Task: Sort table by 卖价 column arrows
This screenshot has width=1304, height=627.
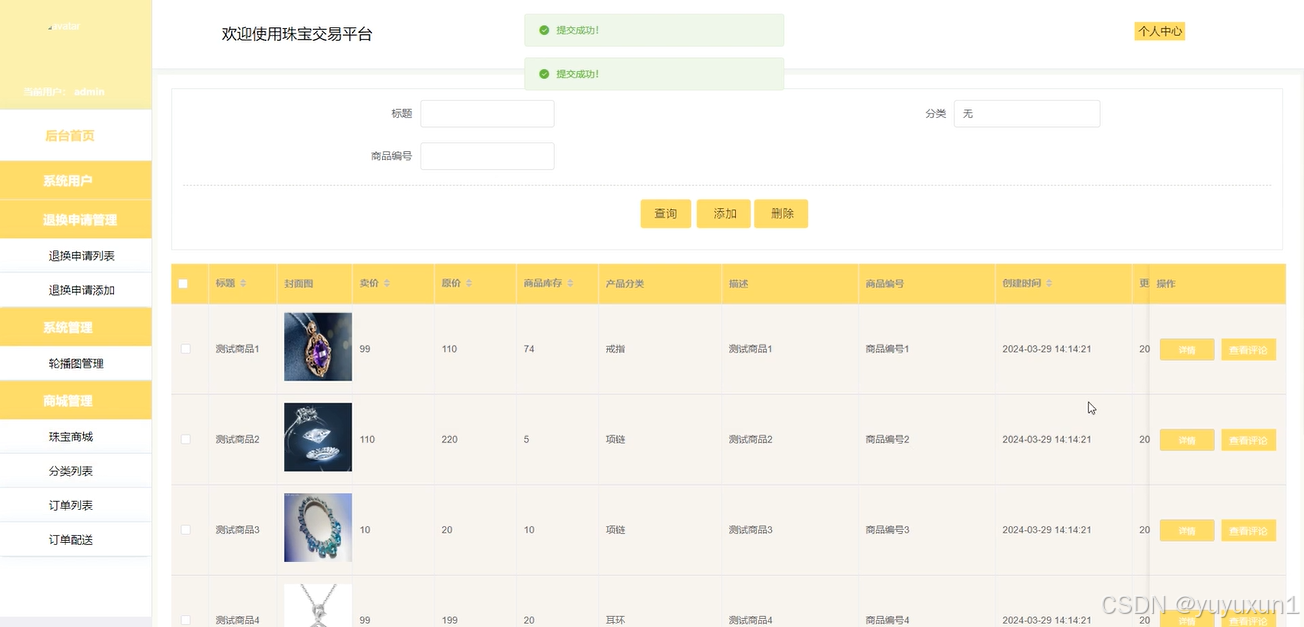Action: pyautogui.click(x=387, y=284)
